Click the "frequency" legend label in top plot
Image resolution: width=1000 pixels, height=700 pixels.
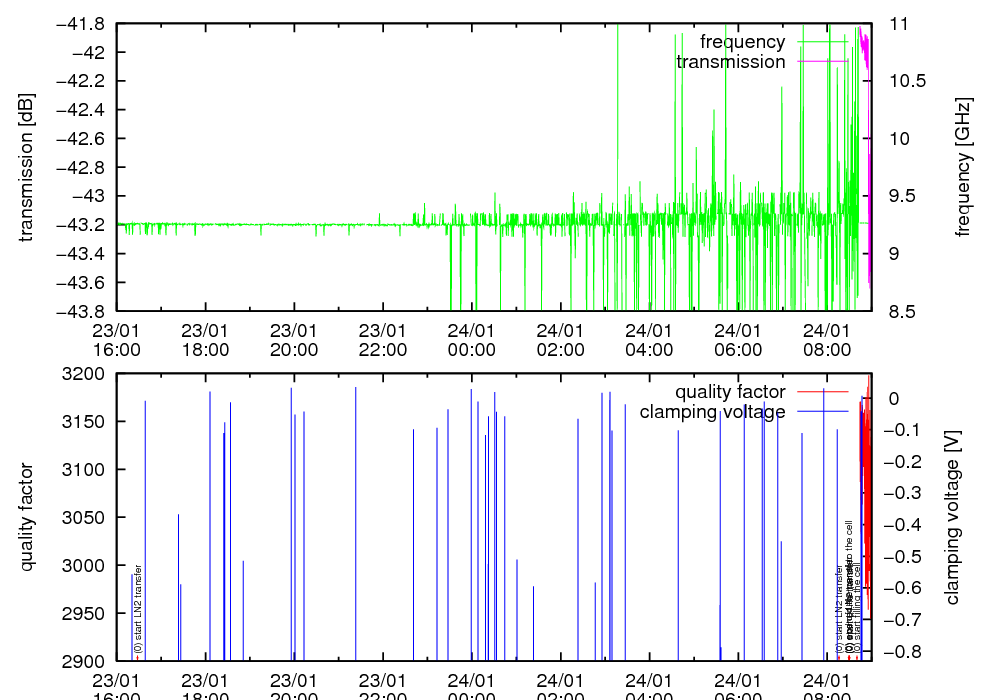742,42
